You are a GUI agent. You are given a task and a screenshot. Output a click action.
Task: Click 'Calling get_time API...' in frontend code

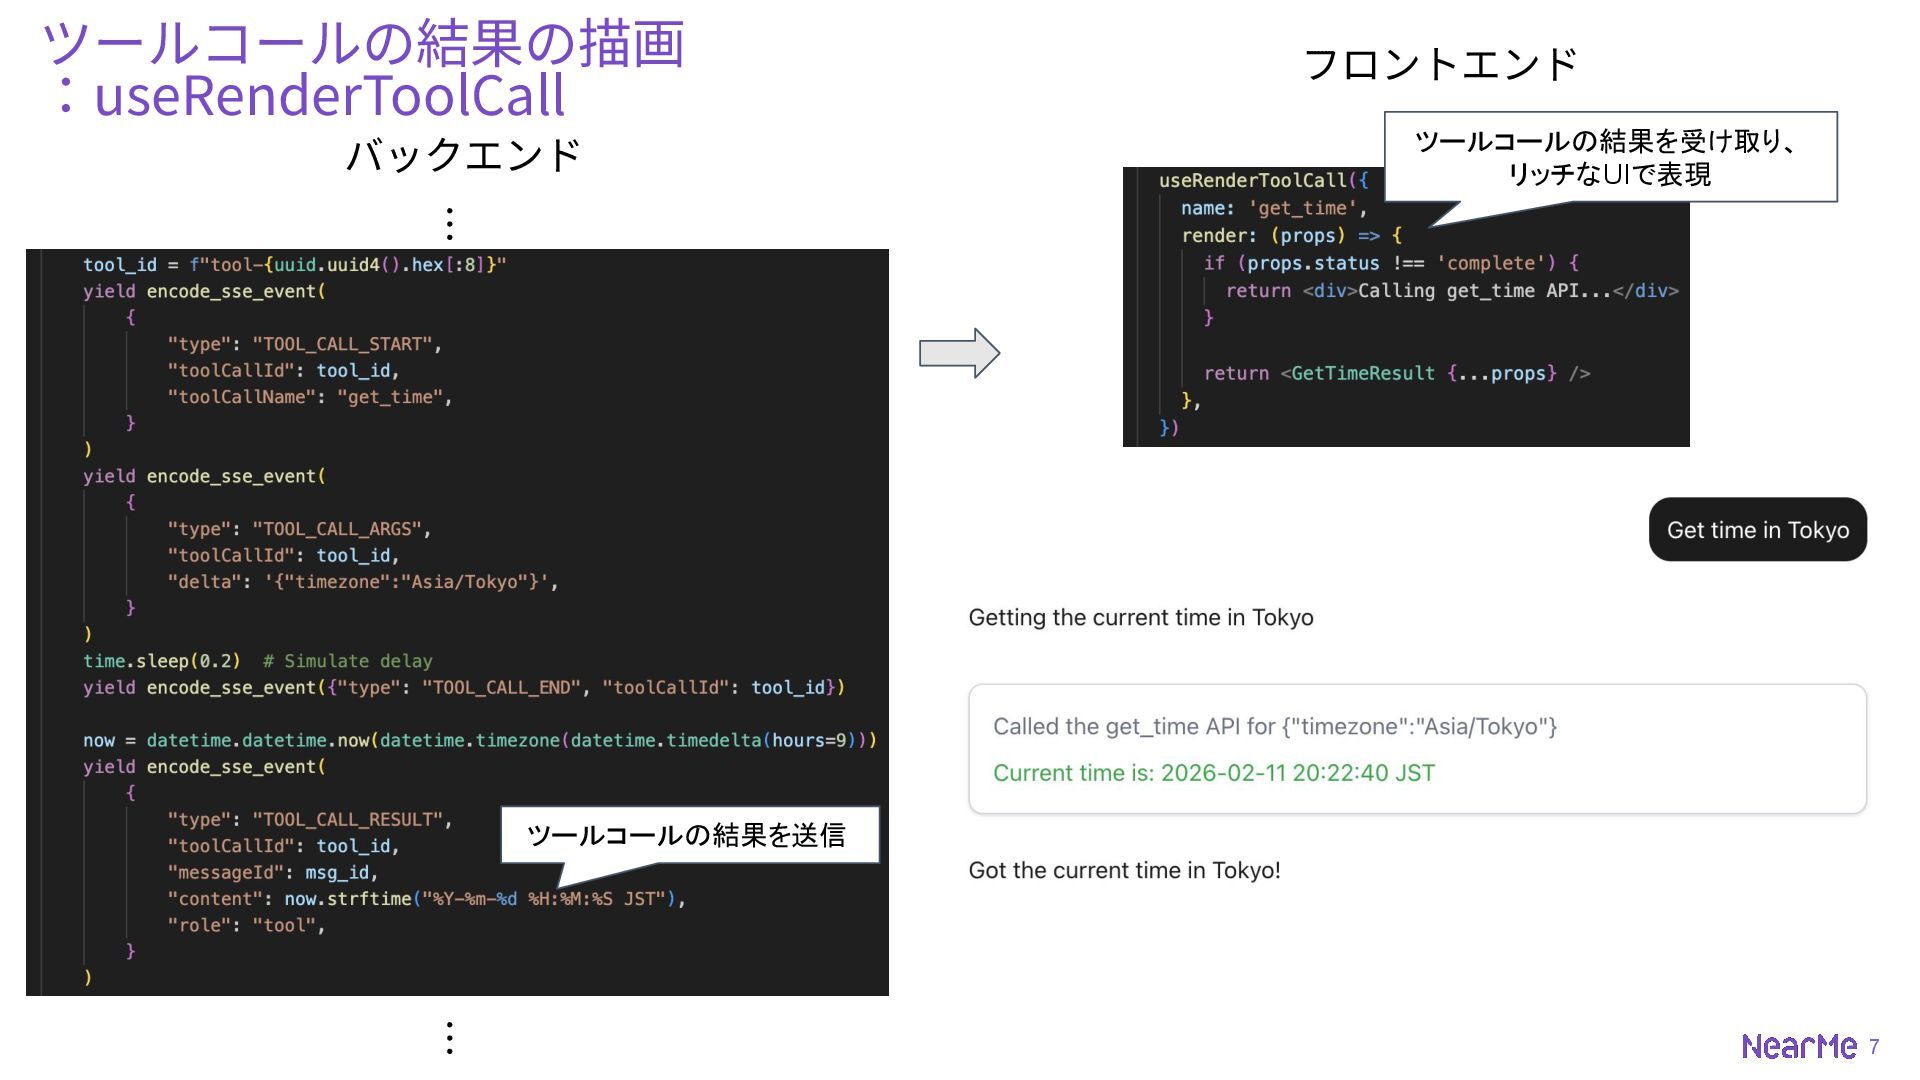pos(1484,291)
